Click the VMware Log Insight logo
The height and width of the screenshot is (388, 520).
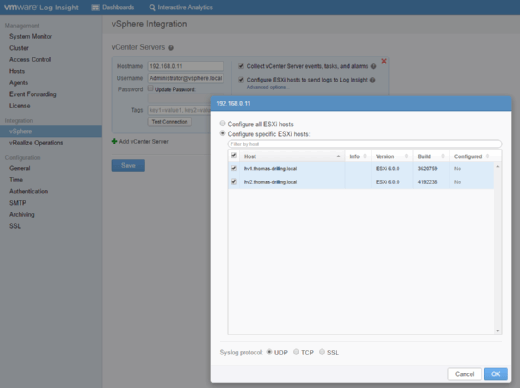(x=41, y=7)
